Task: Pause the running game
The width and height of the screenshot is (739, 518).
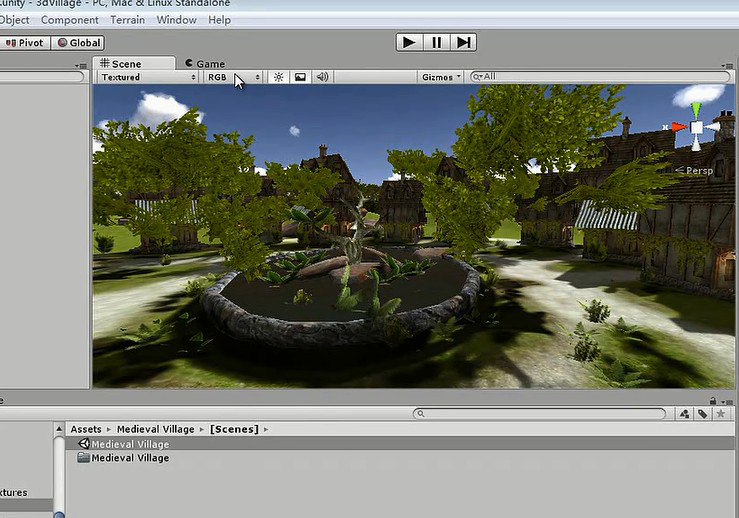Action: 436,42
